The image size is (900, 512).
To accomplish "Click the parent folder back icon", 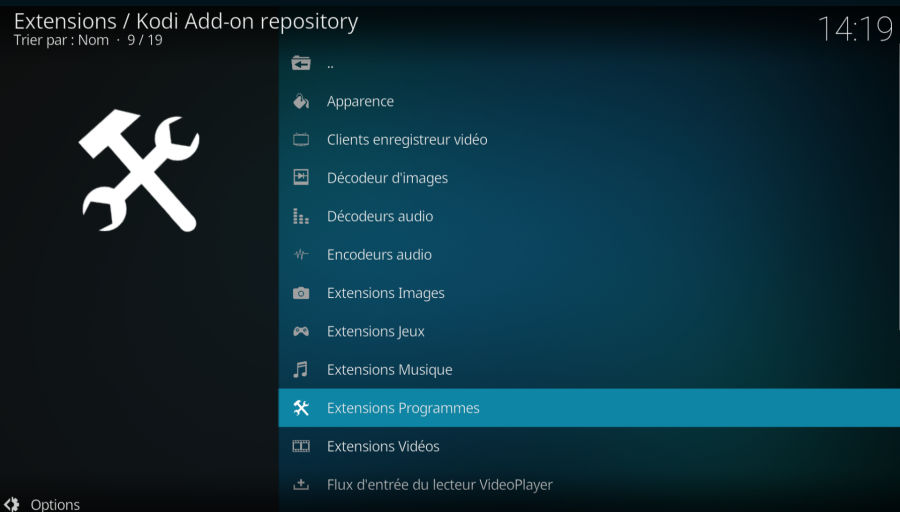I will (x=301, y=63).
